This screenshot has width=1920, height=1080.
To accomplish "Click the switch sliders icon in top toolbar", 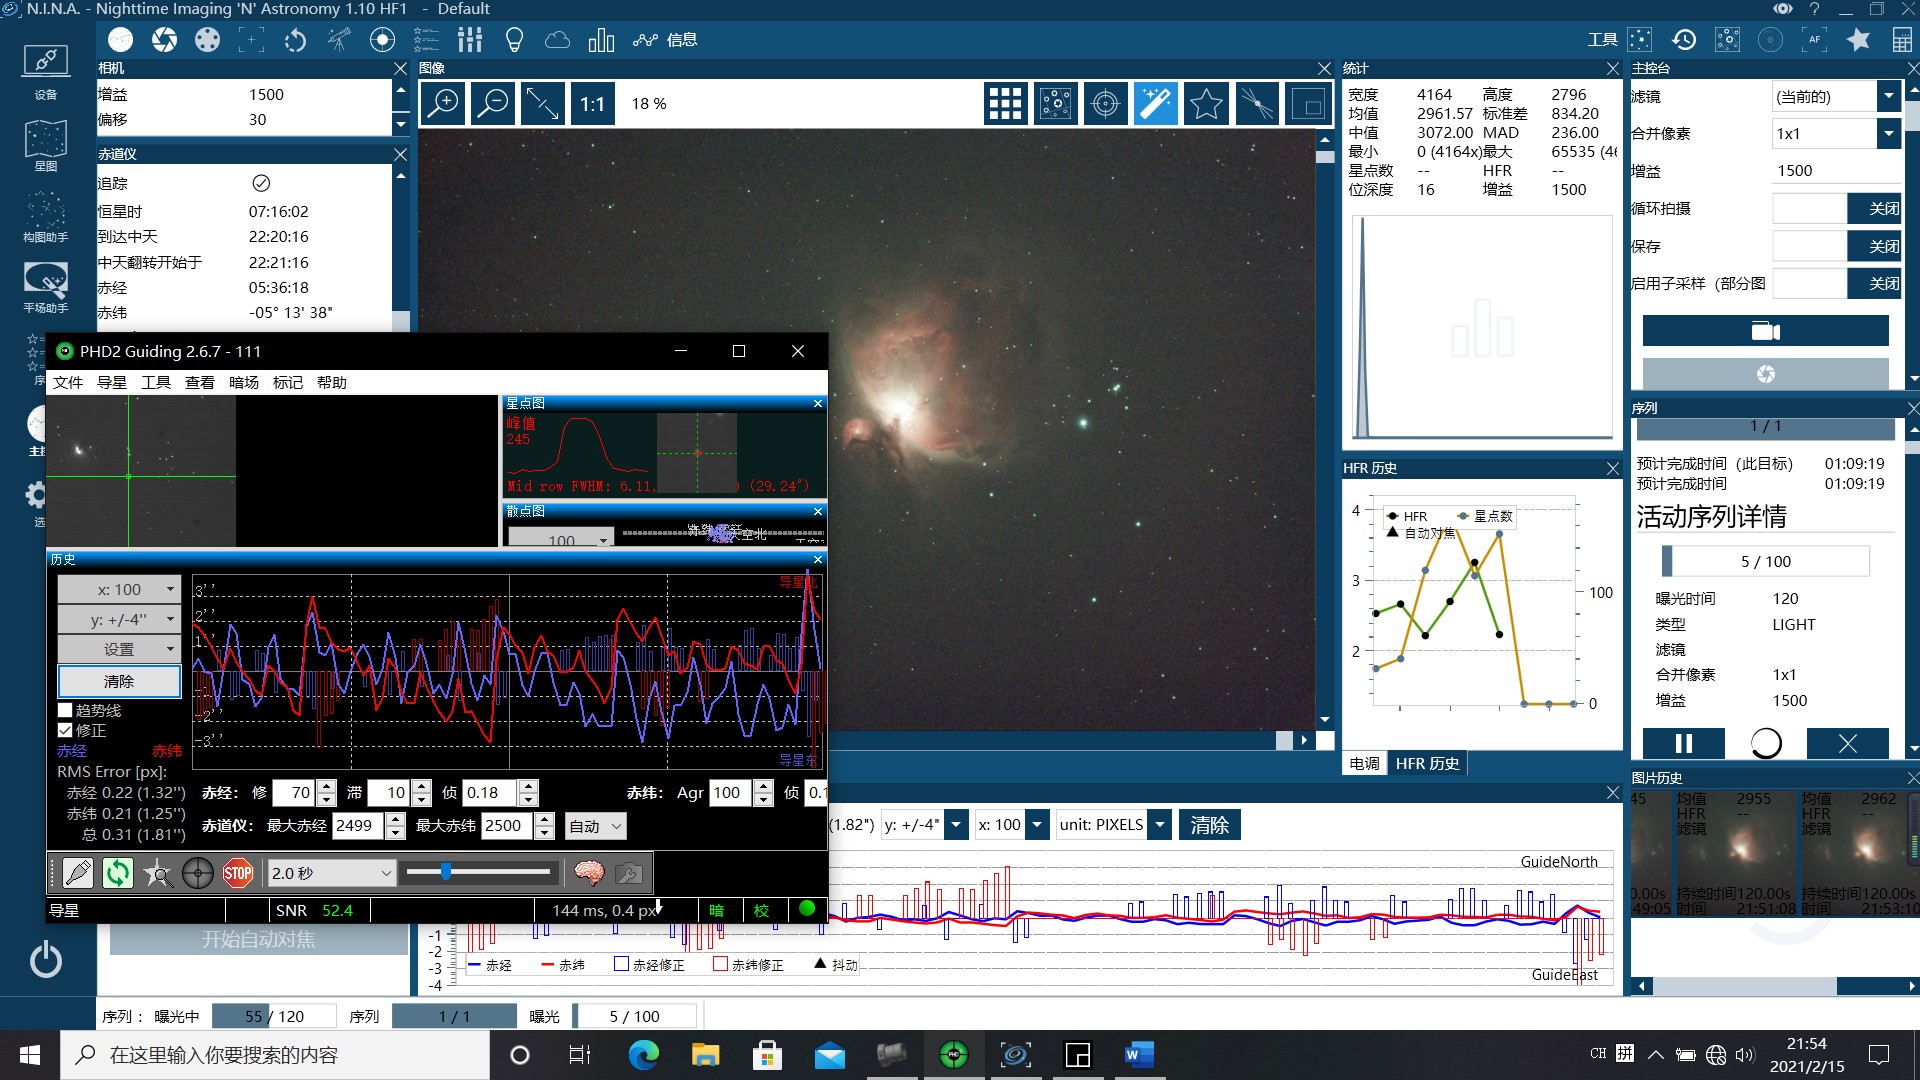I will (x=470, y=40).
